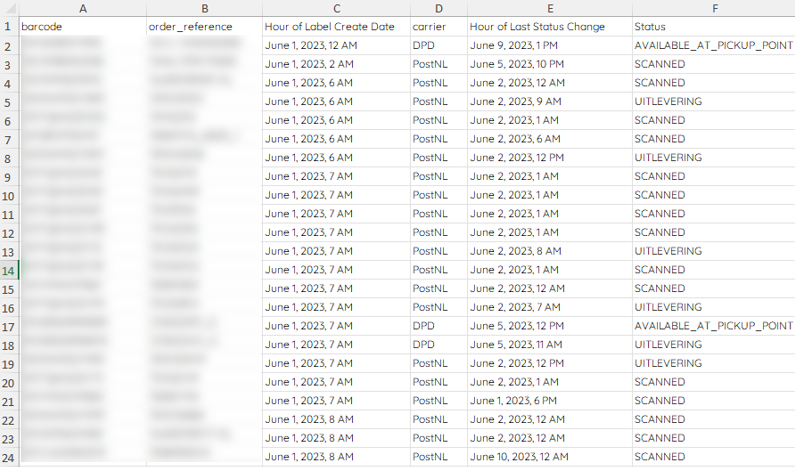Select row 14 header

tap(9, 270)
